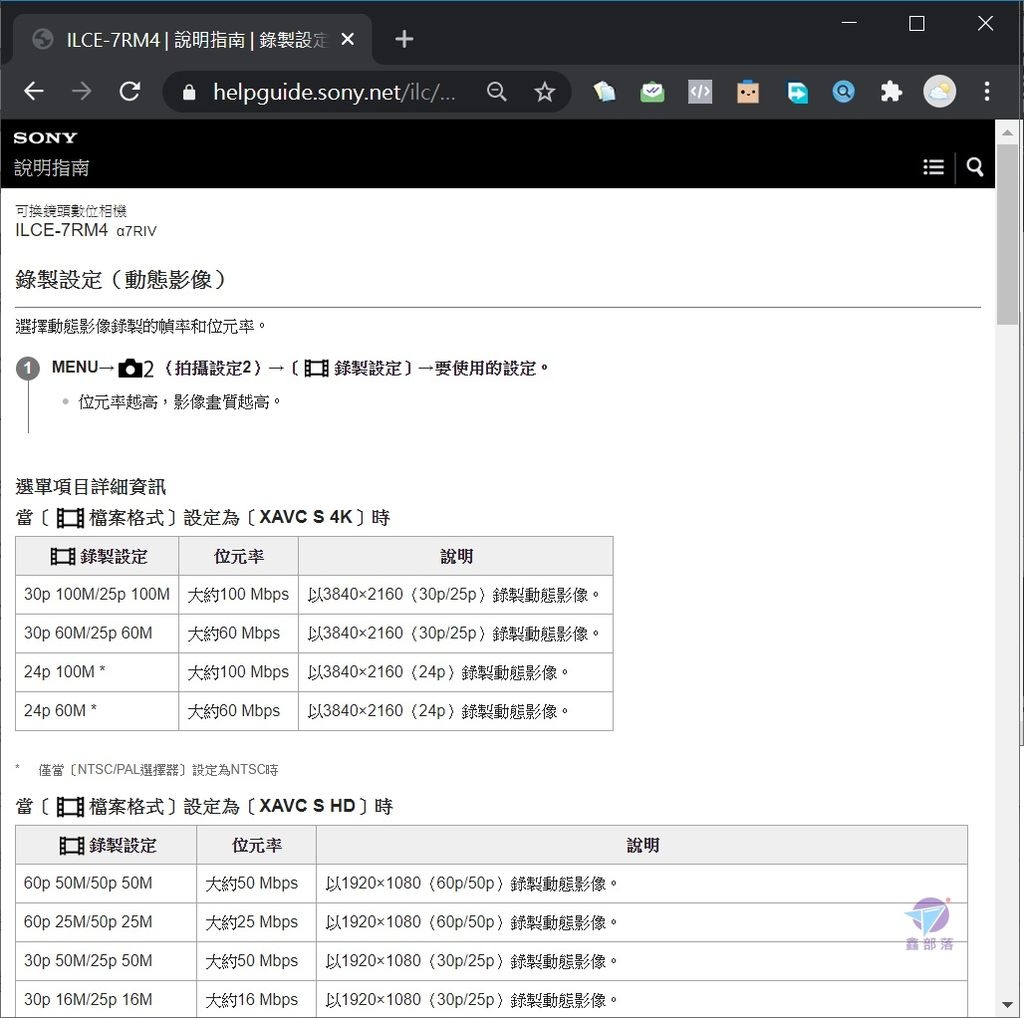Open the 說明指南 header link
This screenshot has width=1024, height=1018.
[x=52, y=168]
